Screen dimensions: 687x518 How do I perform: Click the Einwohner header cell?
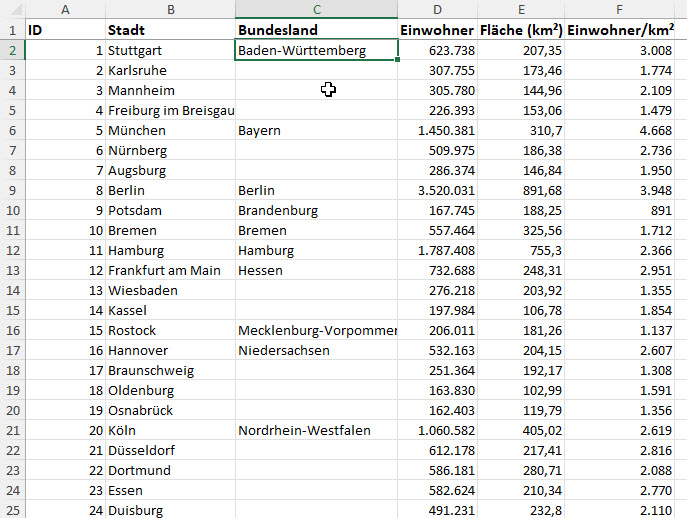437,30
